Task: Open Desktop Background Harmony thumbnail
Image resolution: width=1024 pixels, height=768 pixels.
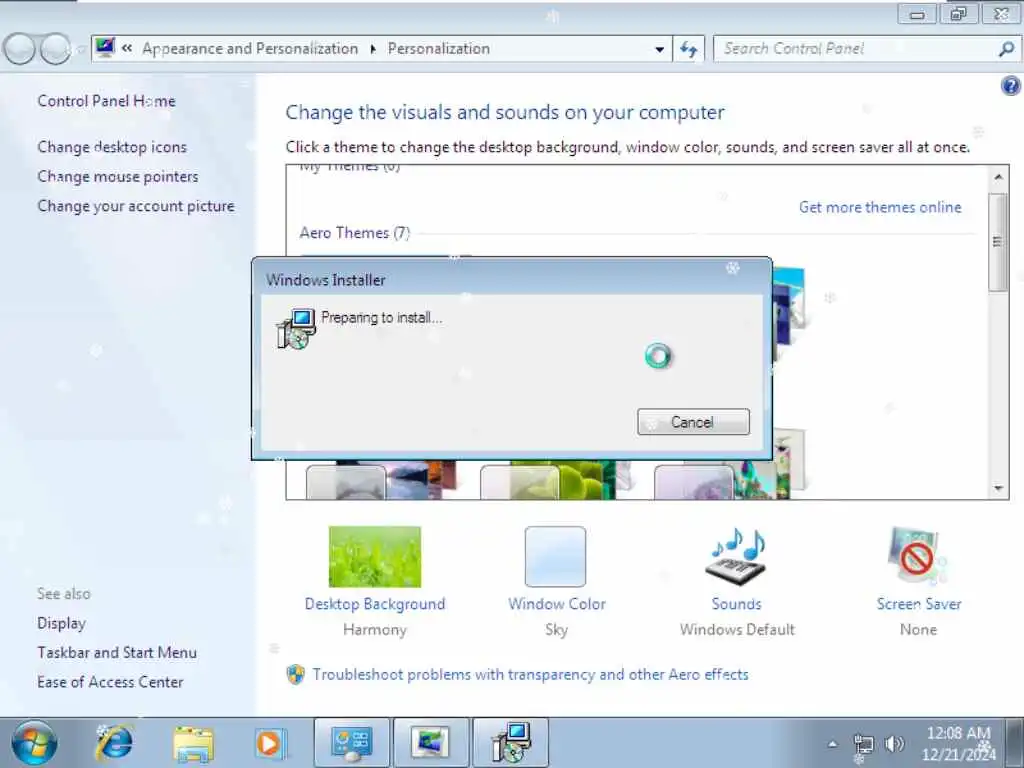Action: (x=375, y=556)
